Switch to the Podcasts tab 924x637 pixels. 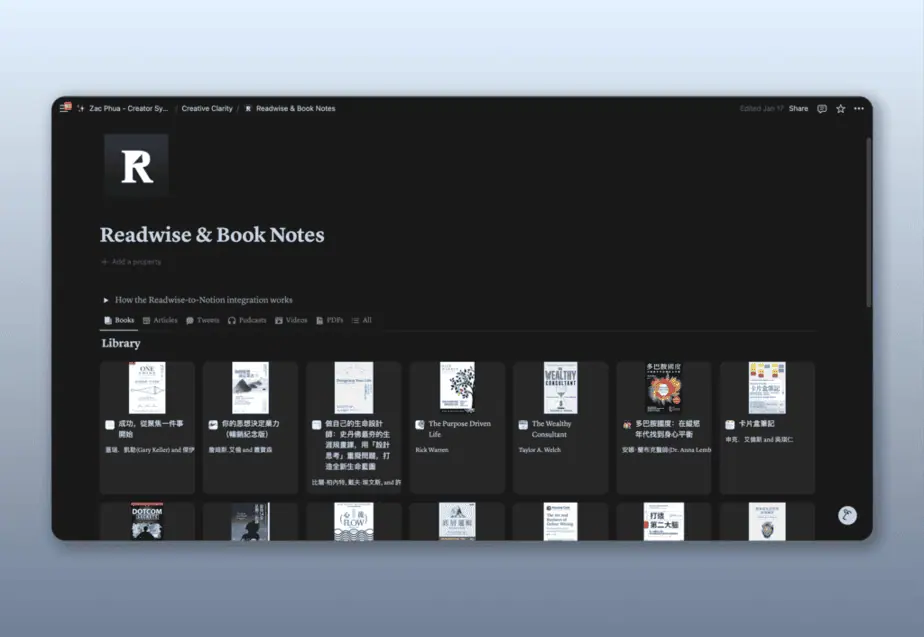click(247, 321)
